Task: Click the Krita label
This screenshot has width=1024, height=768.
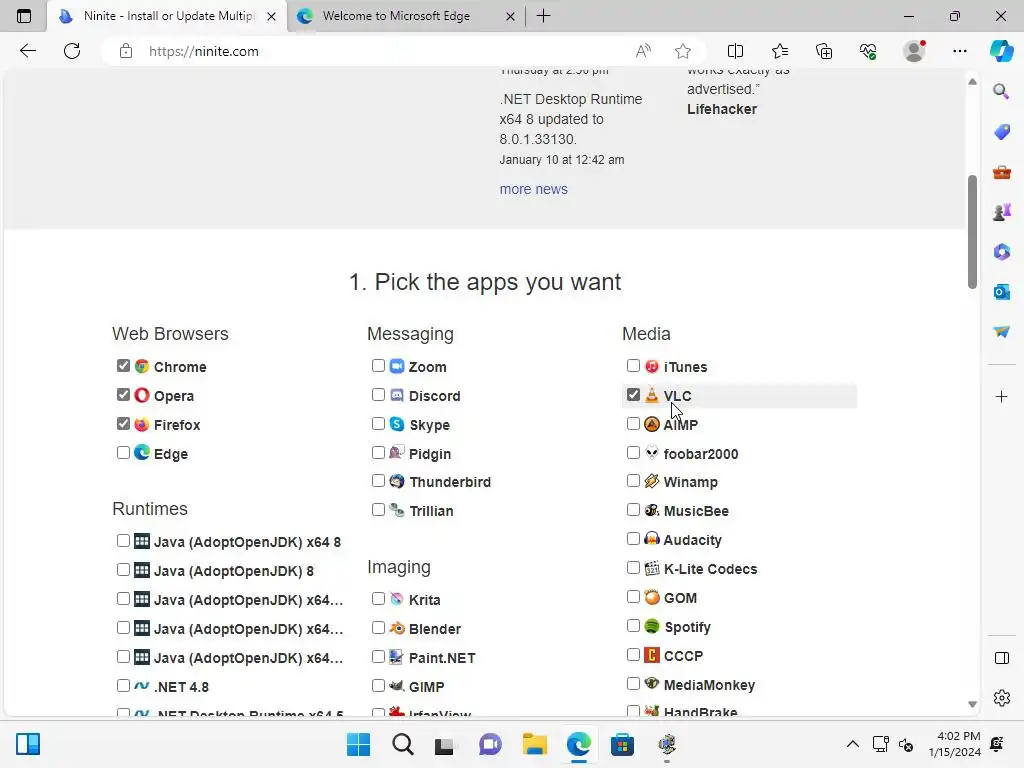Action: click(424, 600)
